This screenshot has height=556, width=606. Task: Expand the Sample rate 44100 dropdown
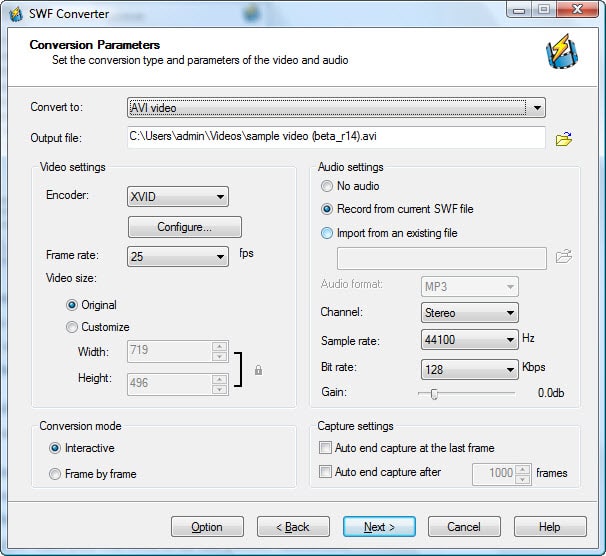(x=470, y=340)
